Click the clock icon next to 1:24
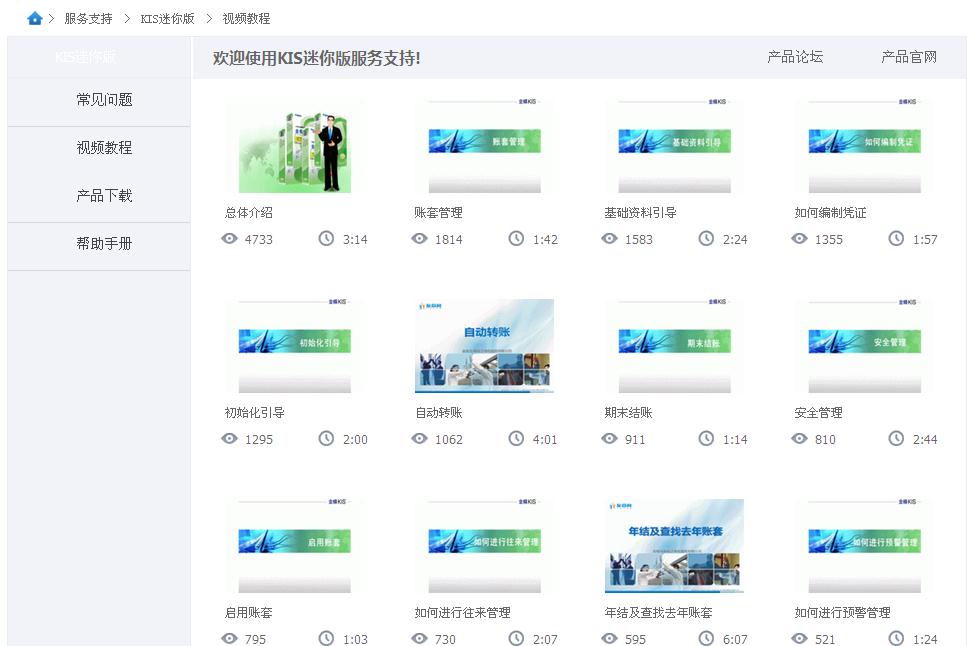This screenshot has height=646, width=976. pos(896,638)
